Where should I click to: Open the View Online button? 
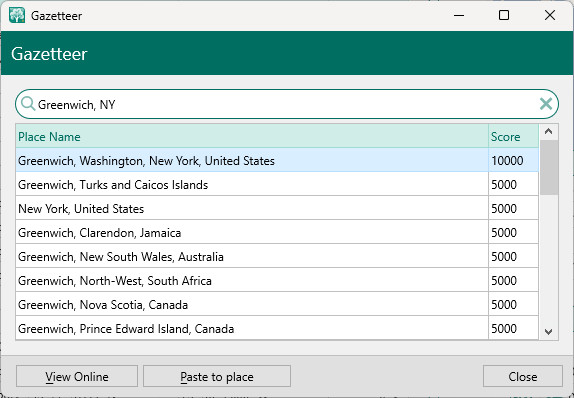tap(77, 376)
